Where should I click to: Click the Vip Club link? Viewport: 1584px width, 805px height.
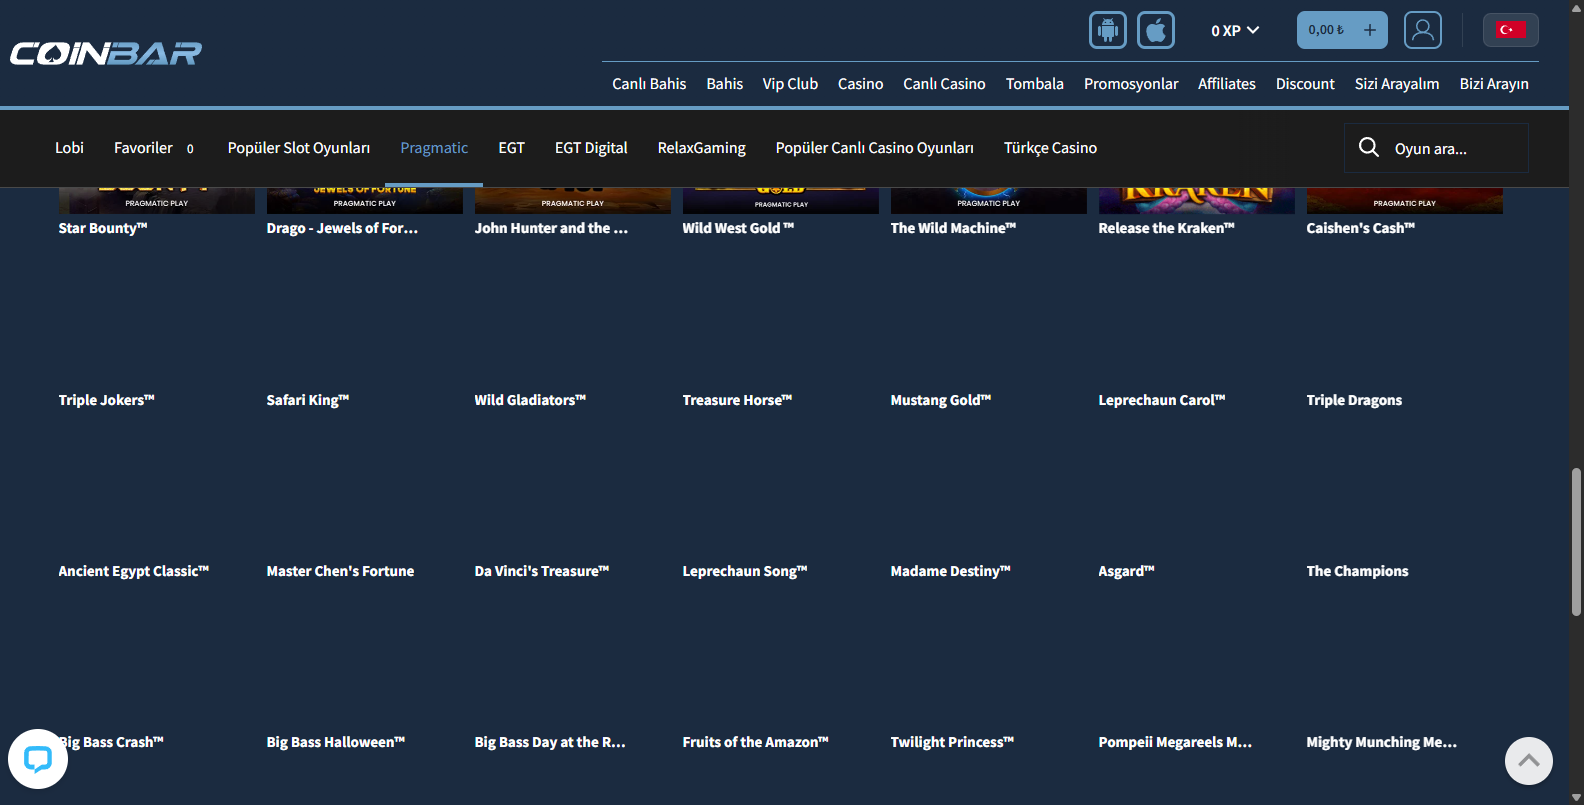point(790,84)
